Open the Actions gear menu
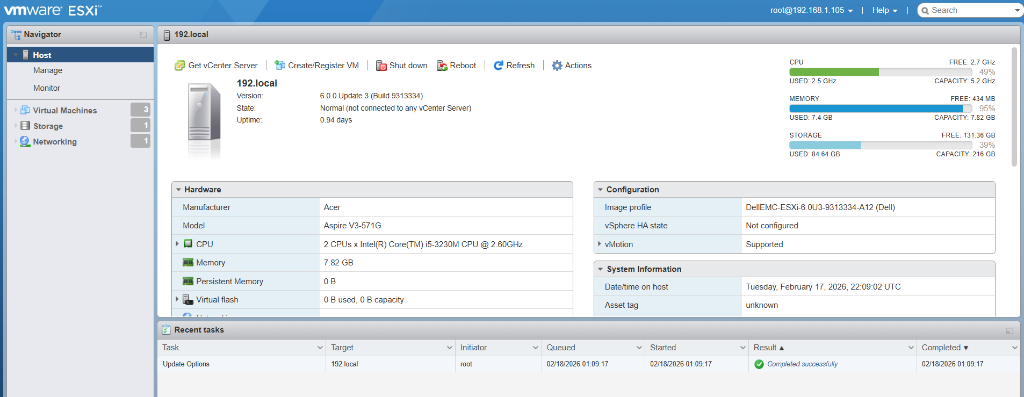This screenshot has height=397, width=1024. 571,65
